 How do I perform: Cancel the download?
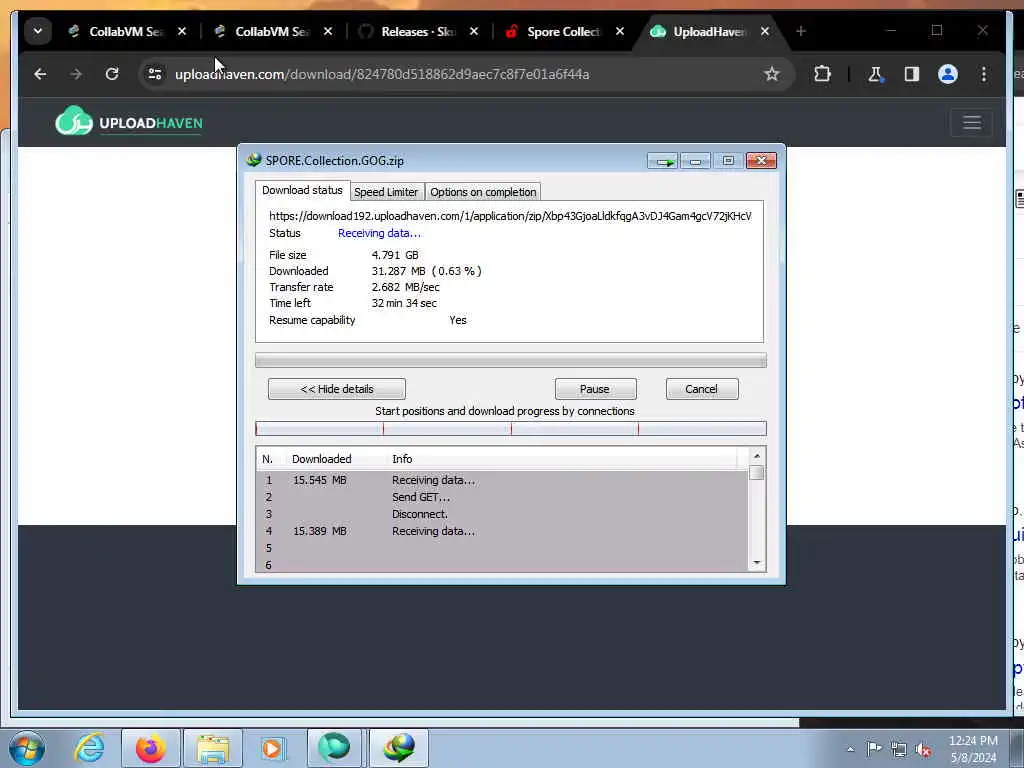tap(701, 389)
